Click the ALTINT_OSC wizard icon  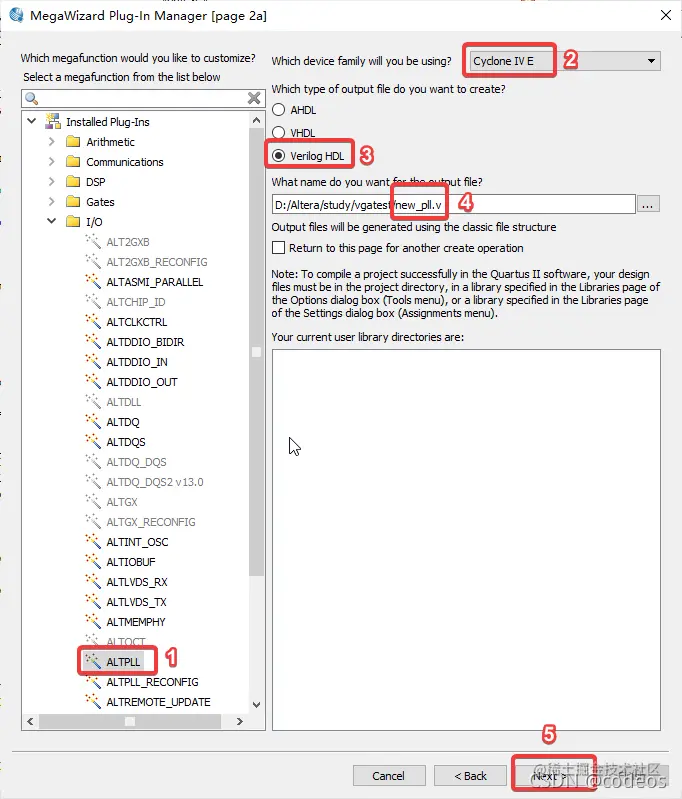(x=93, y=541)
